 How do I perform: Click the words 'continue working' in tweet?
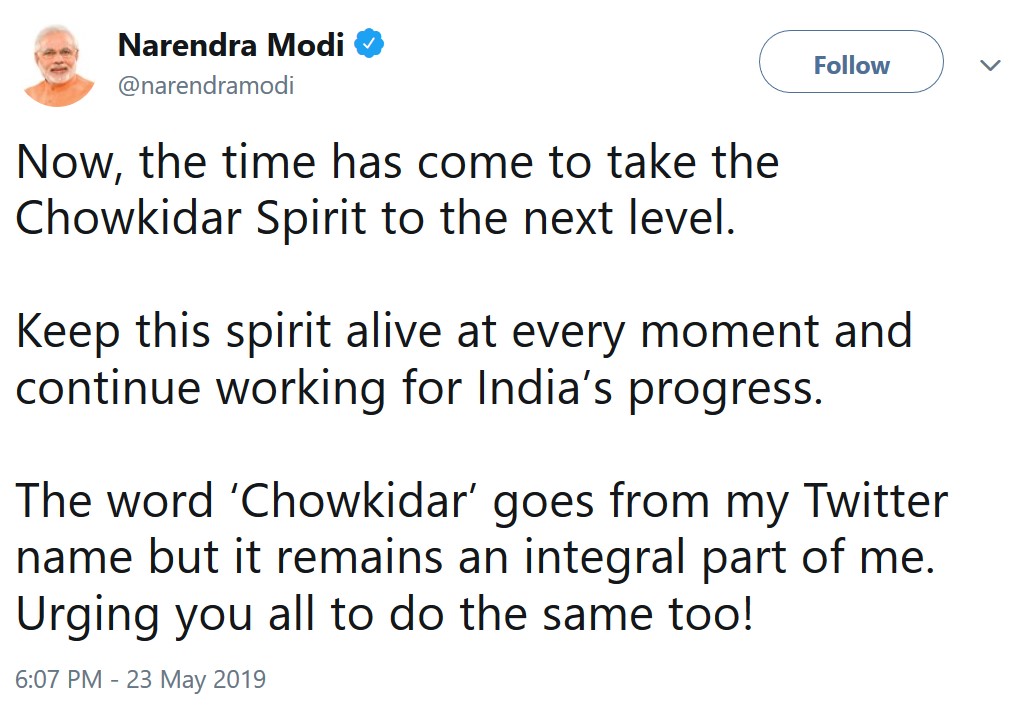click(x=200, y=388)
